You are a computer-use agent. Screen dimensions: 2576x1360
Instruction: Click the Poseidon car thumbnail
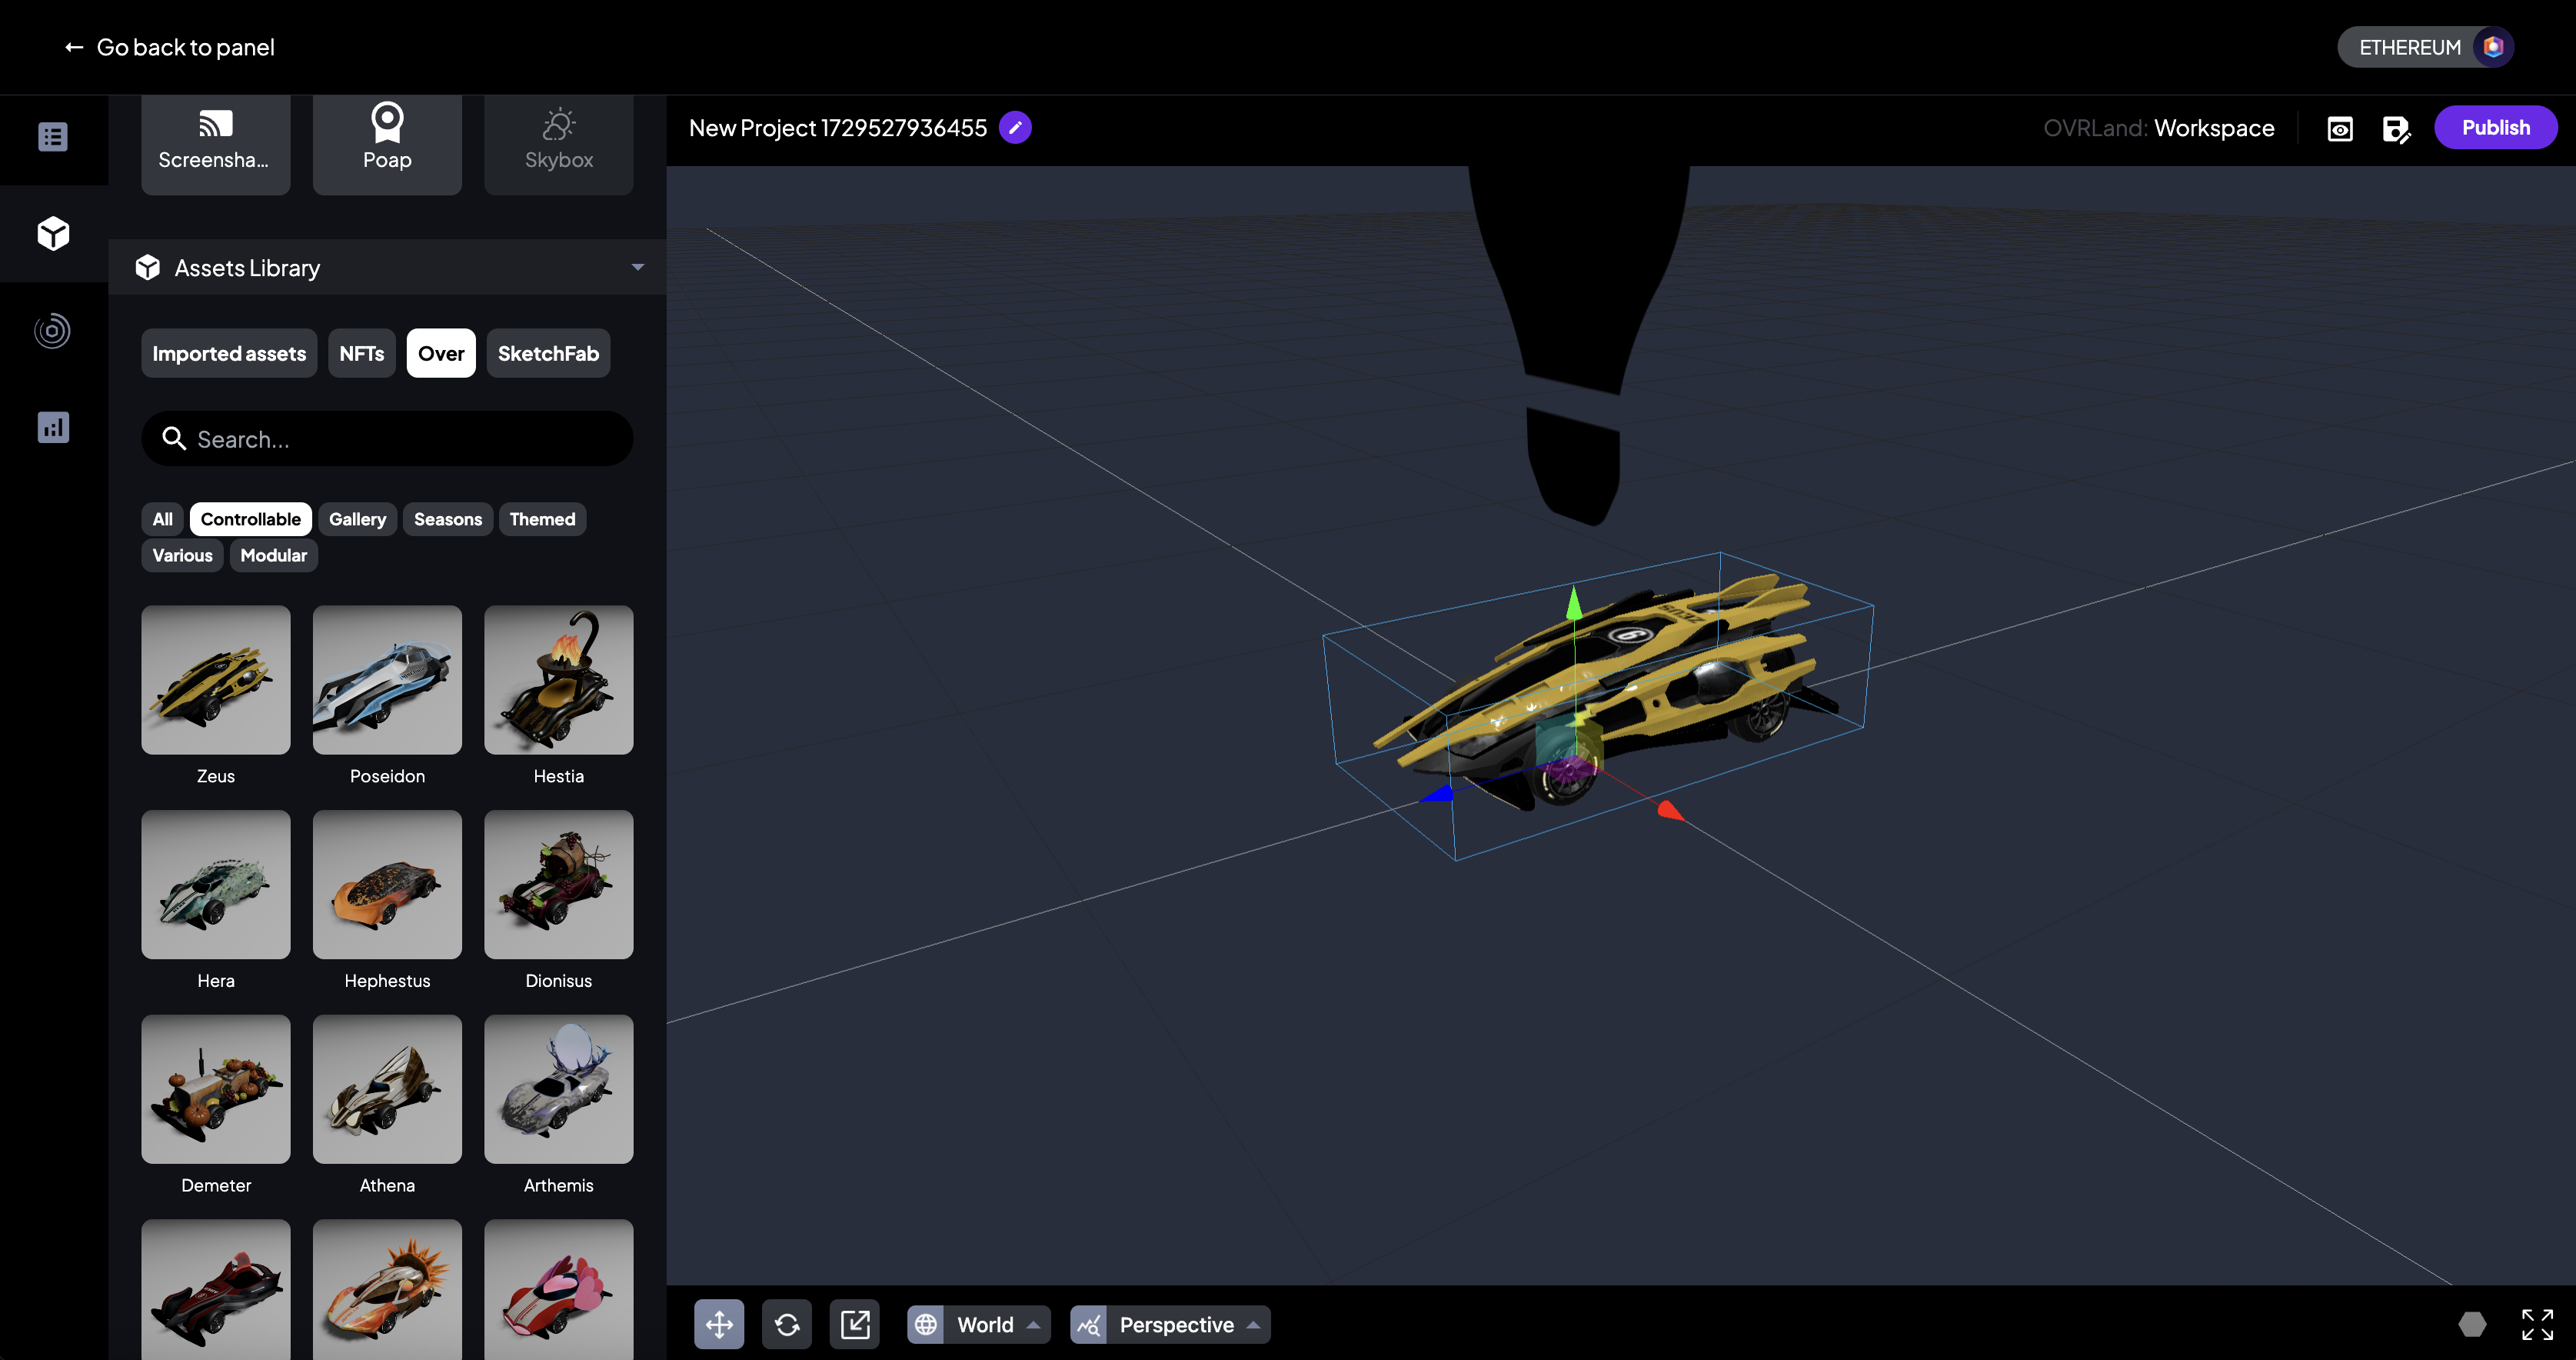point(387,680)
